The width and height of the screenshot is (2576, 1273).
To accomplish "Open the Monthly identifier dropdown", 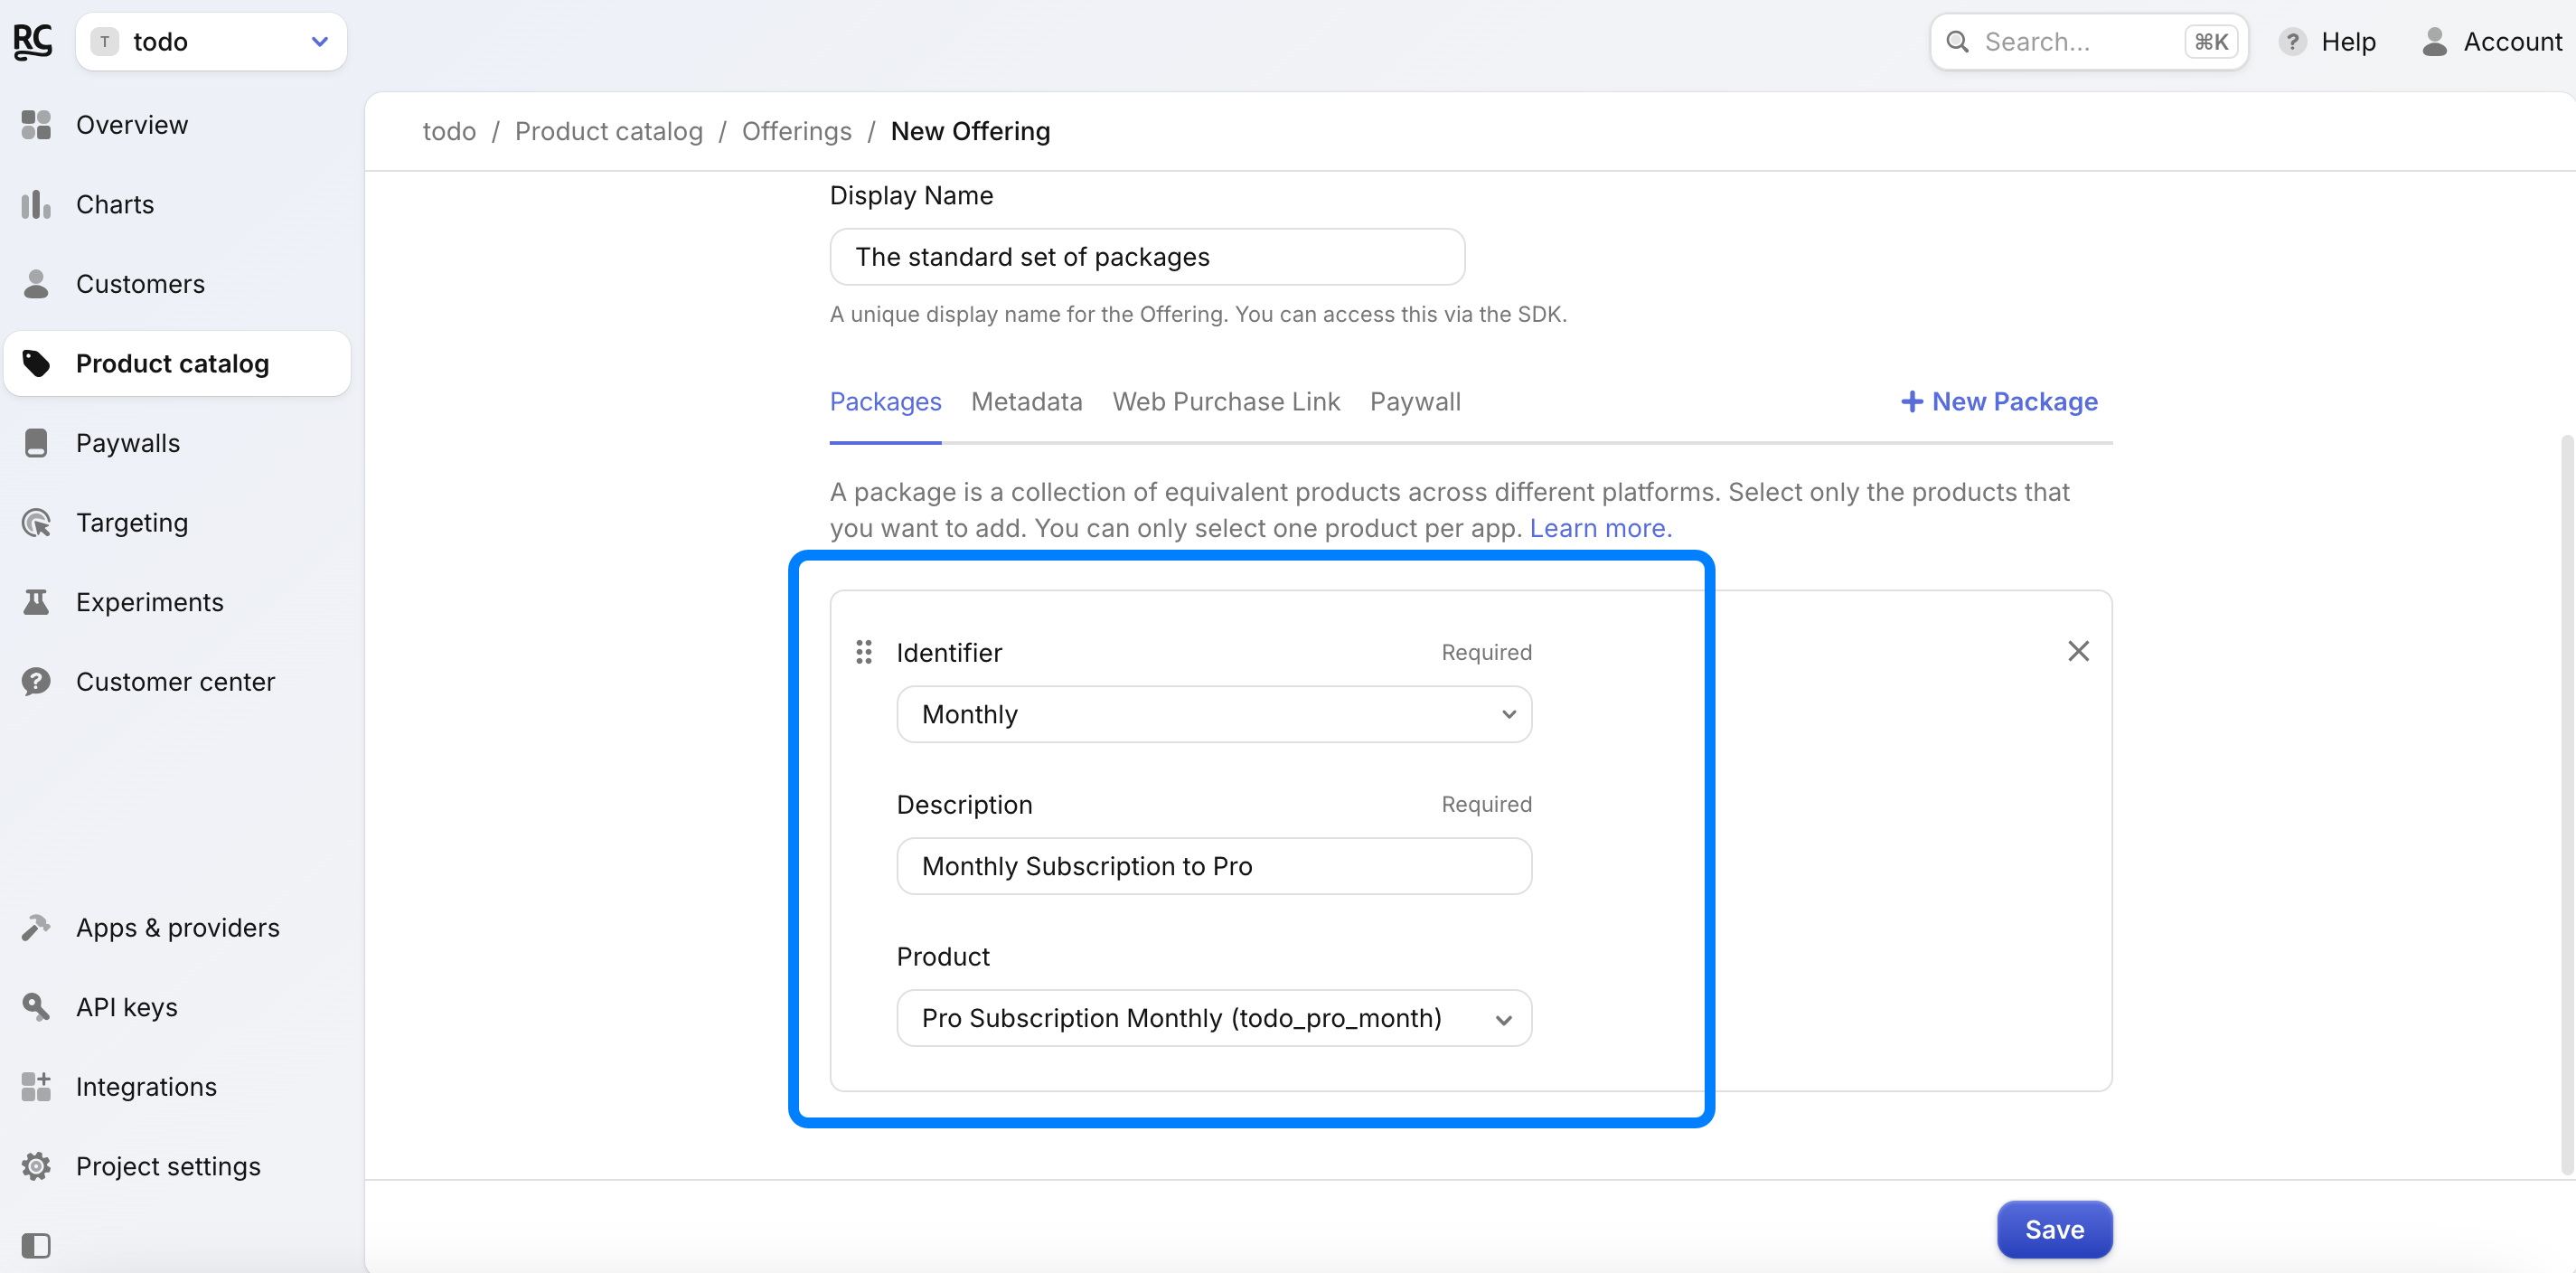I will pyautogui.click(x=1213, y=714).
